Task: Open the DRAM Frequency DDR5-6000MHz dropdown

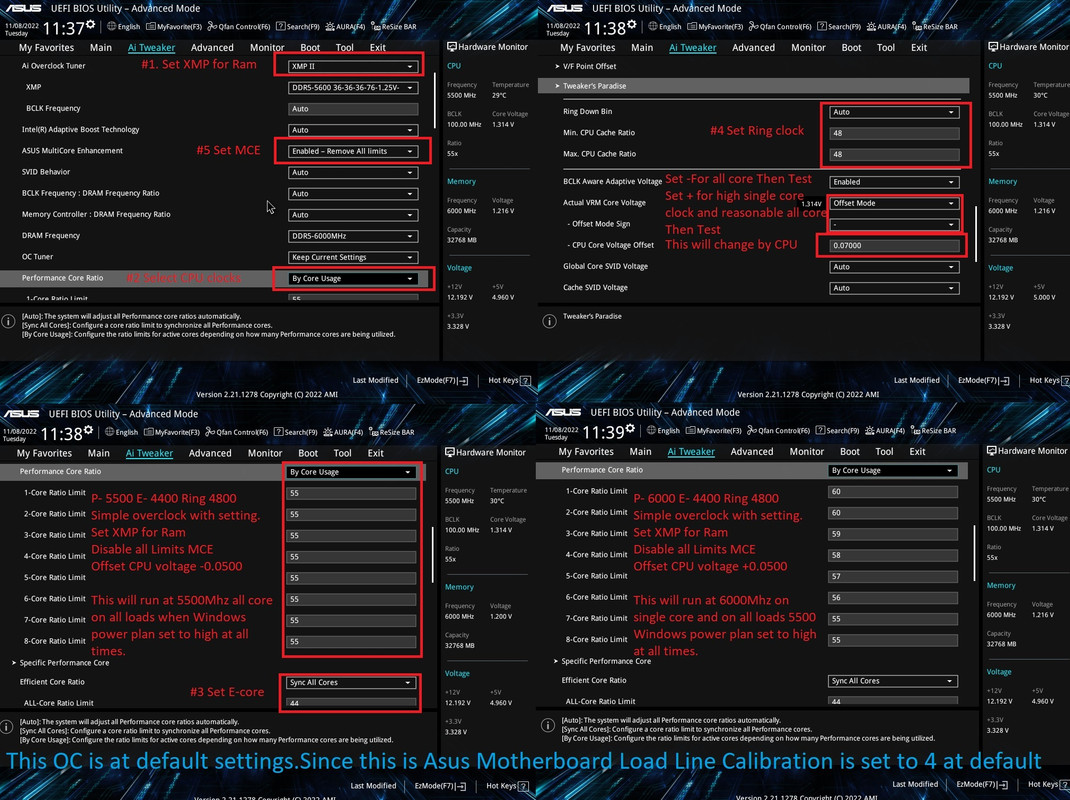Action: point(353,235)
